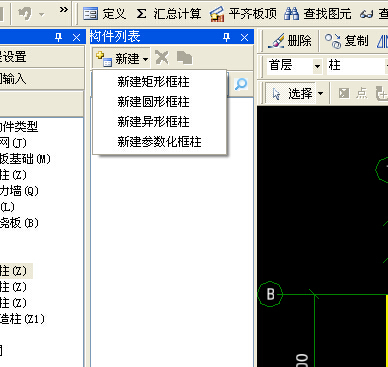The height and width of the screenshot is (367, 388).
Task: Click axis bubble B in drawing
Action: coord(270,294)
